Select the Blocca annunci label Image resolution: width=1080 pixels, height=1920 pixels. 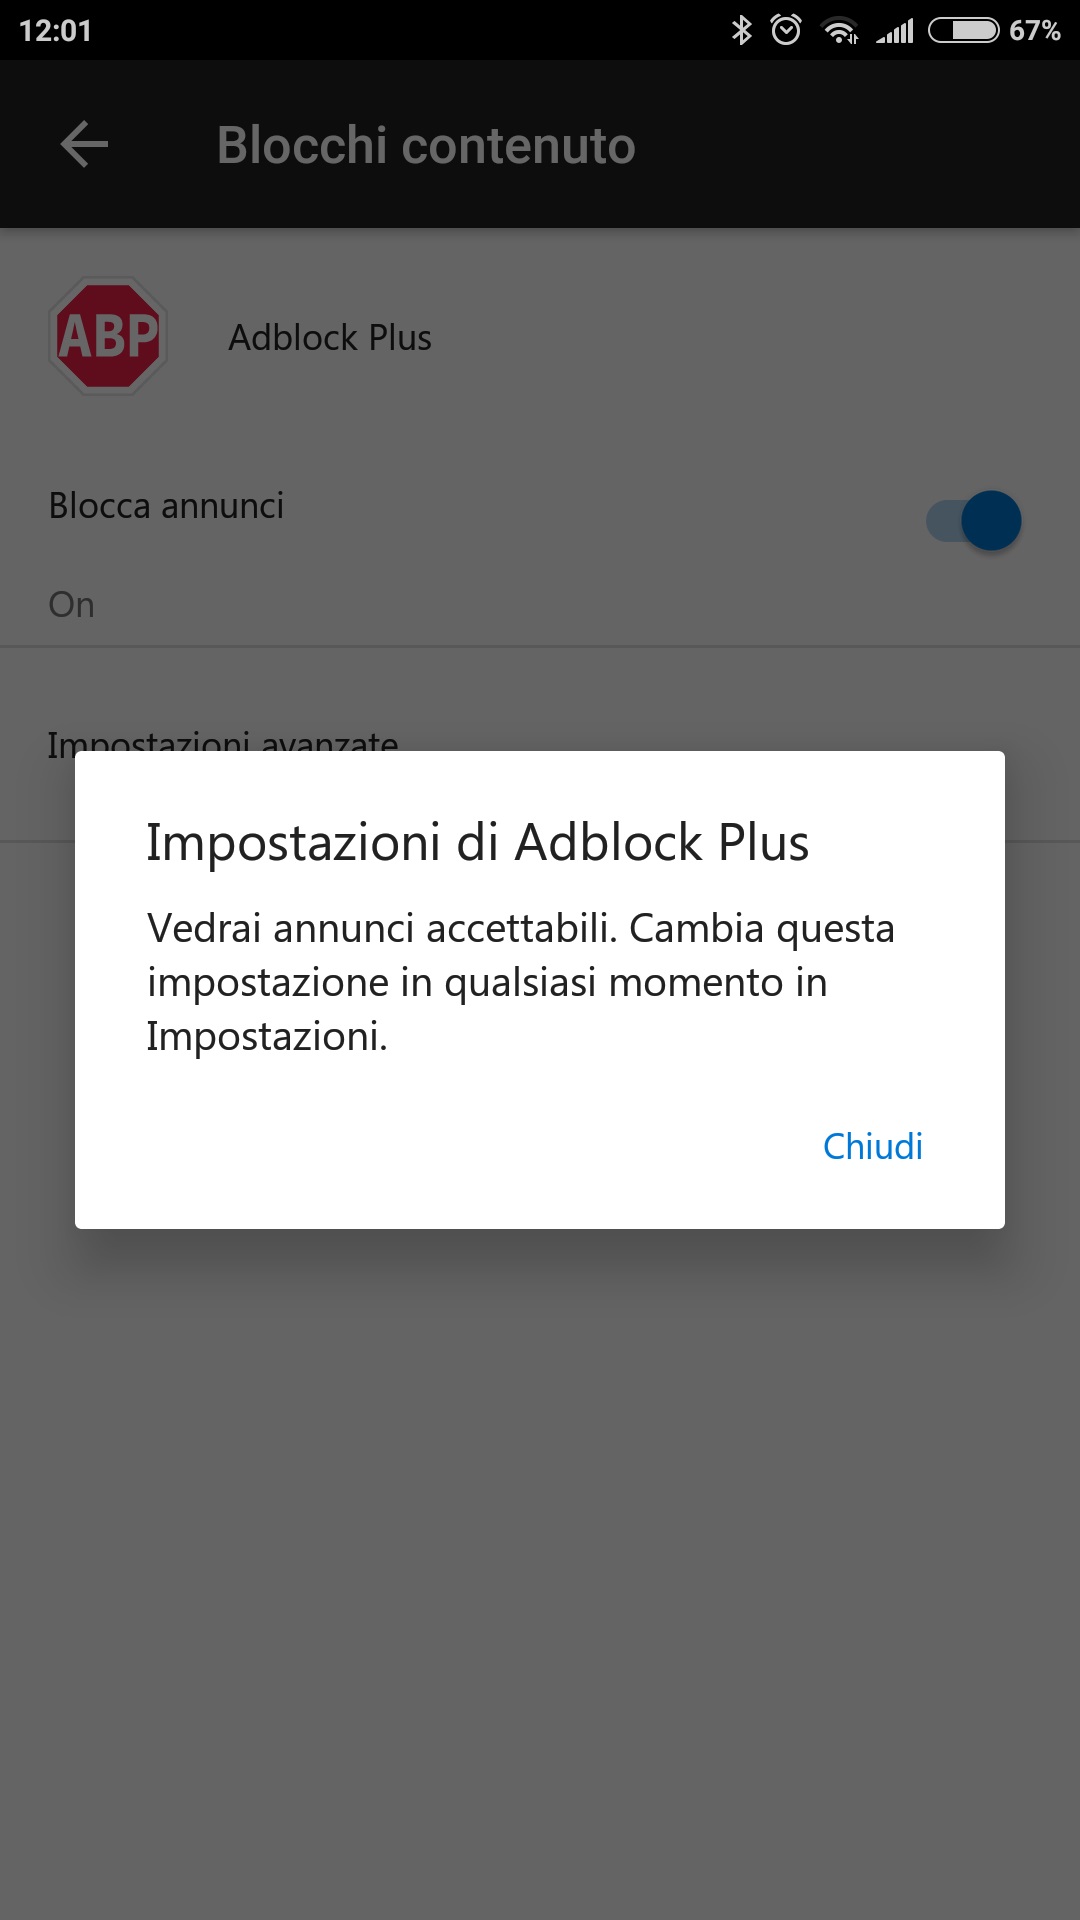tap(166, 506)
